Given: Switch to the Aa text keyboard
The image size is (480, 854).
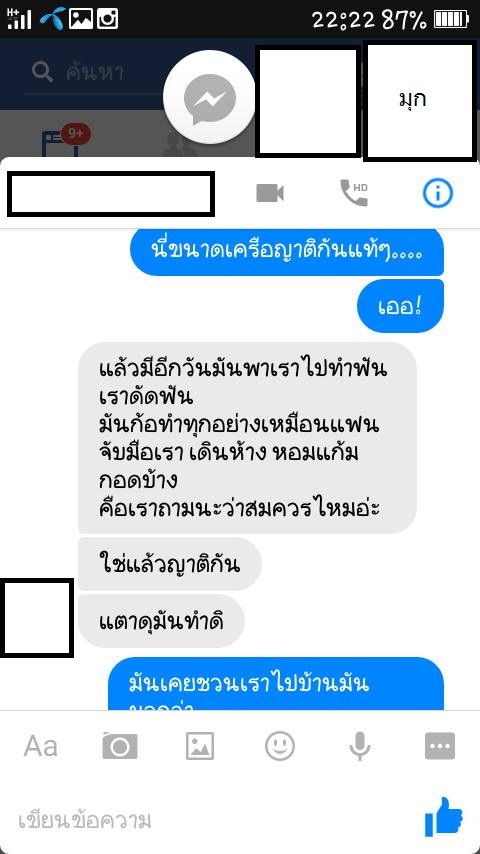Looking at the screenshot, I should coord(41,746).
